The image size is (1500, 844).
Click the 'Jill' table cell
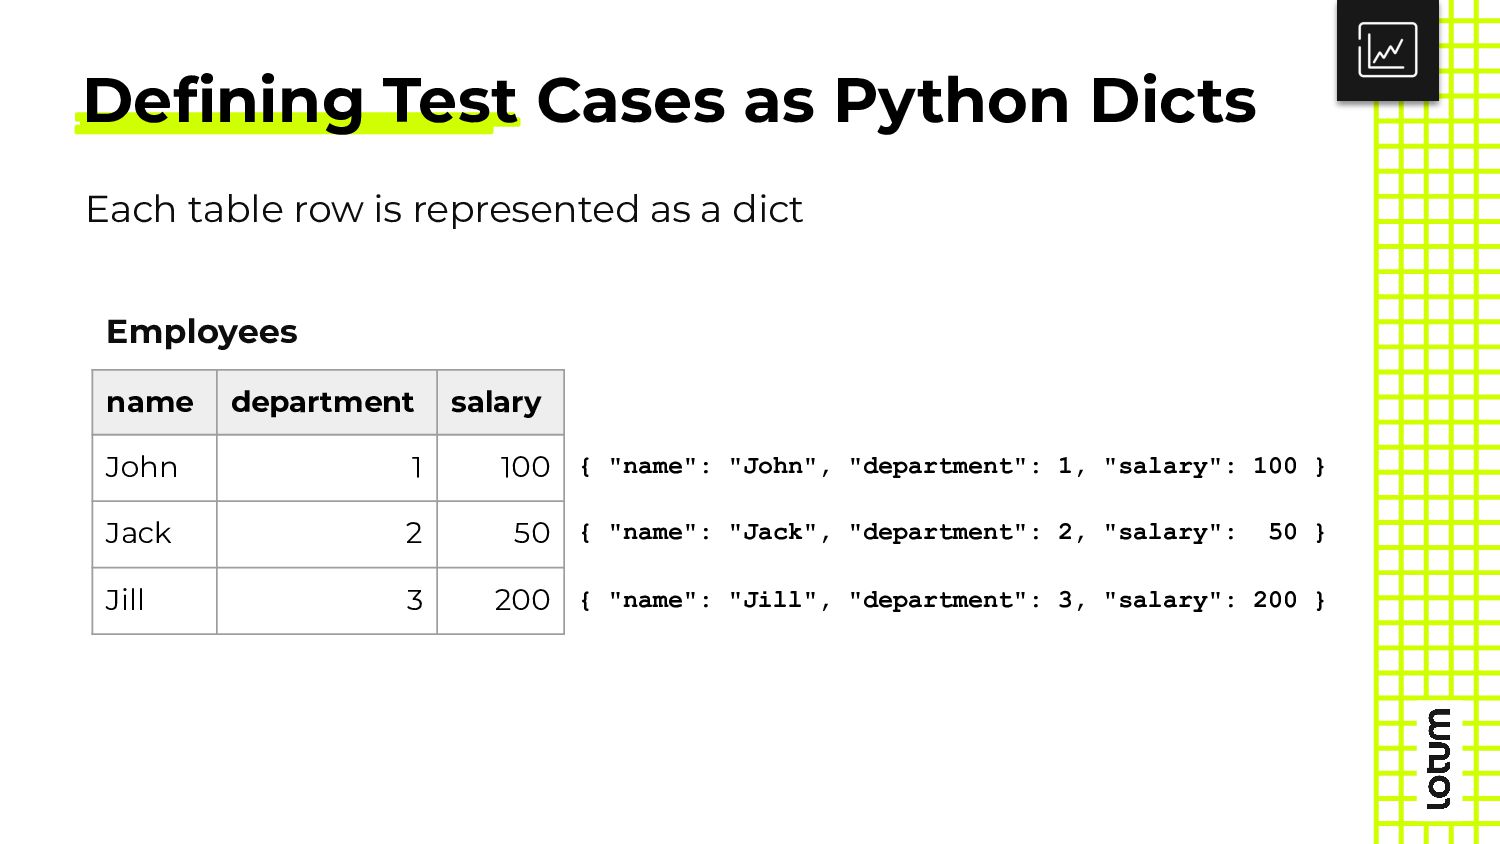(x=154, y=601)
